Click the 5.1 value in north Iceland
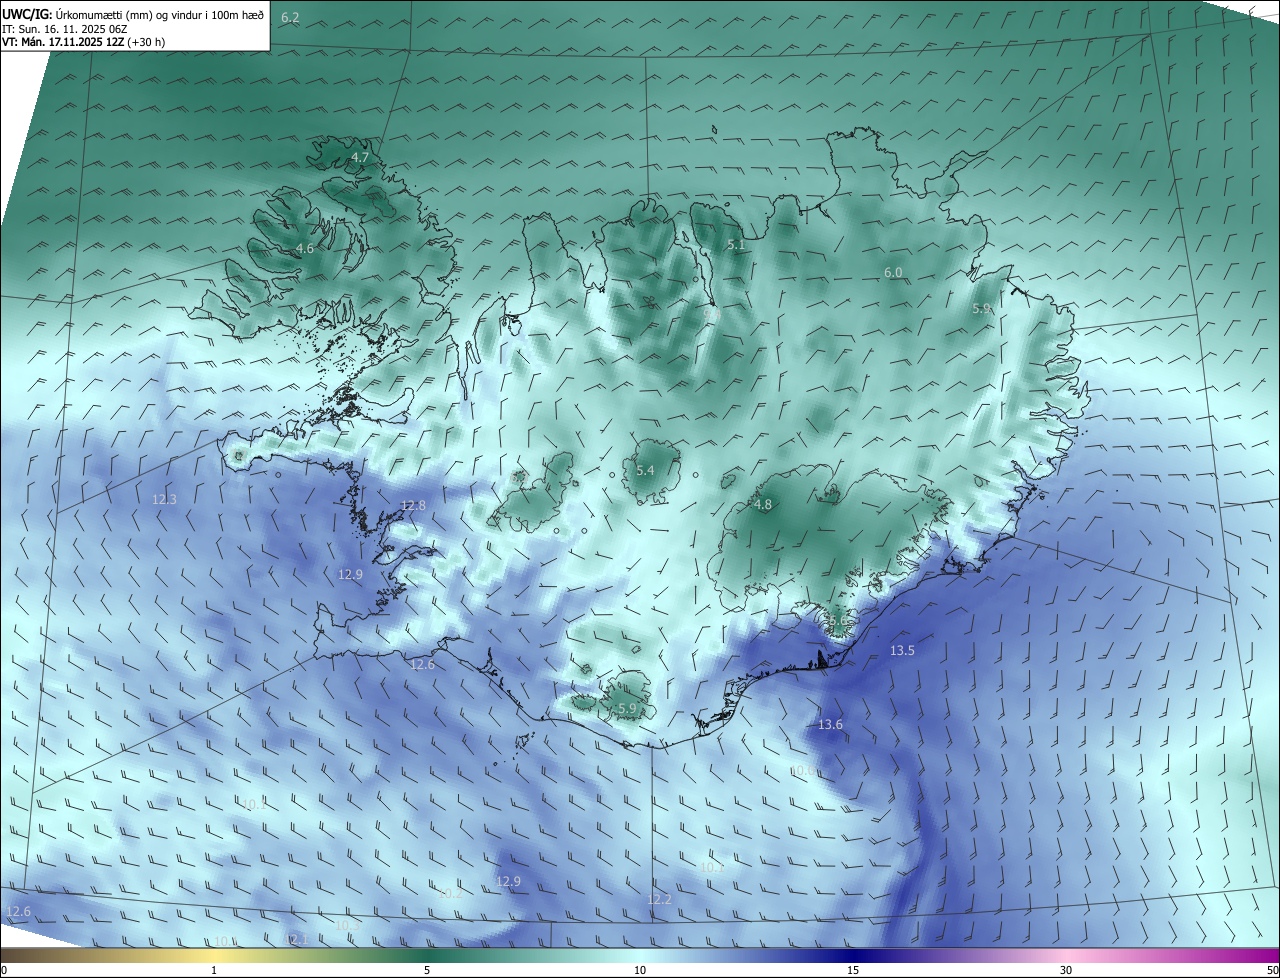1280x978 pixels. click(737, 244)
